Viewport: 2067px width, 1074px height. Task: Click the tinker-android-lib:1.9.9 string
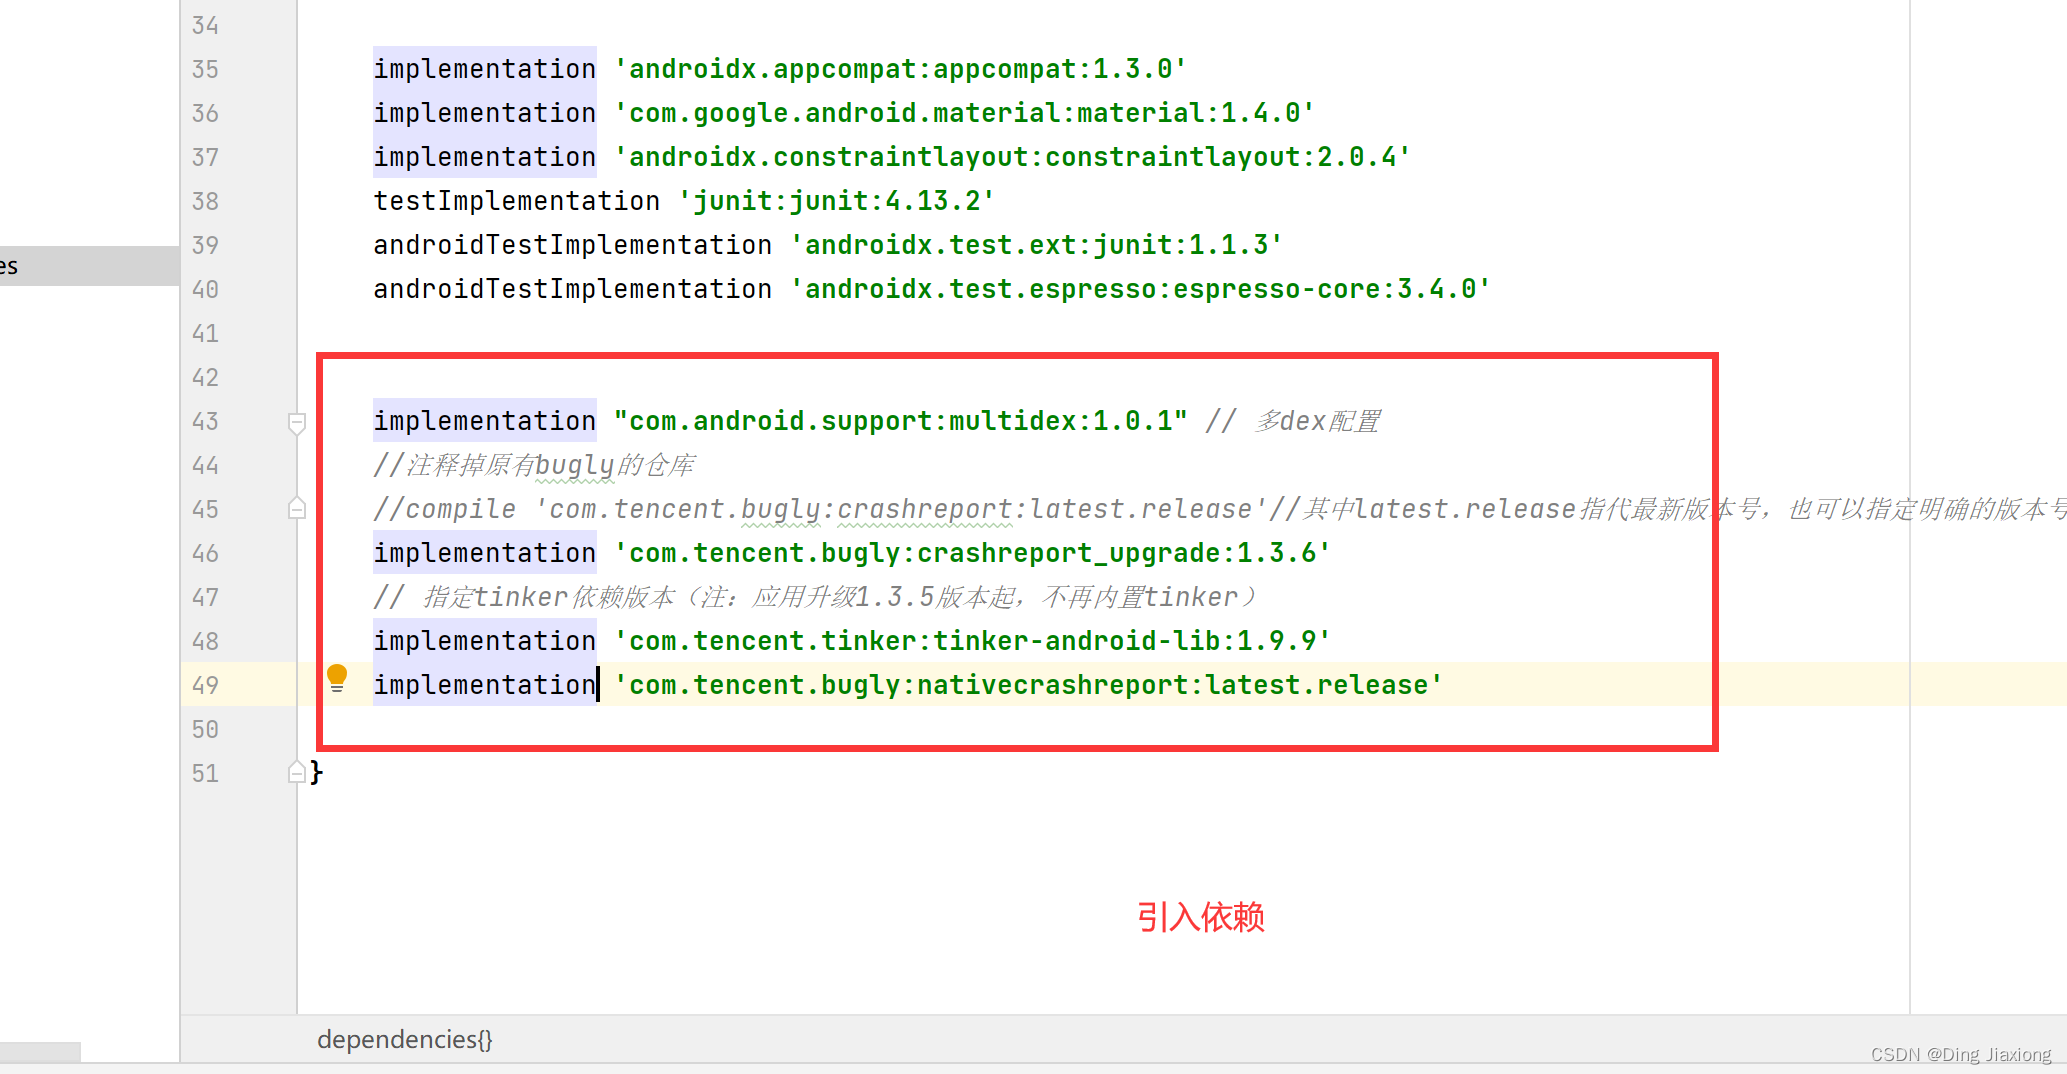(x=972, y=641)
